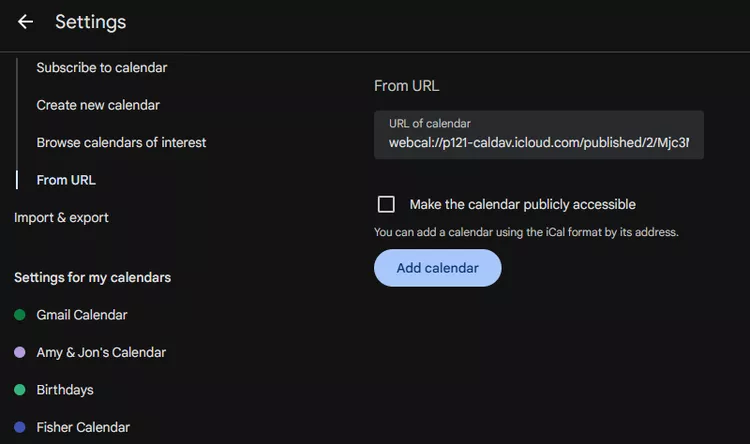Select the From URL sidebar item

pyautogui.click(x=66, y=180)
